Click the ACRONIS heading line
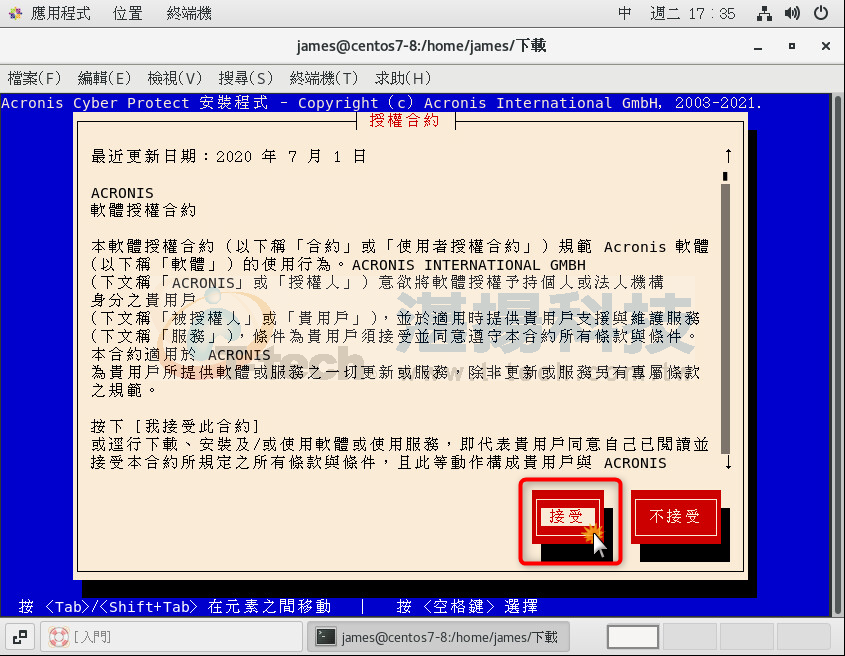 [x=122, y=193]
